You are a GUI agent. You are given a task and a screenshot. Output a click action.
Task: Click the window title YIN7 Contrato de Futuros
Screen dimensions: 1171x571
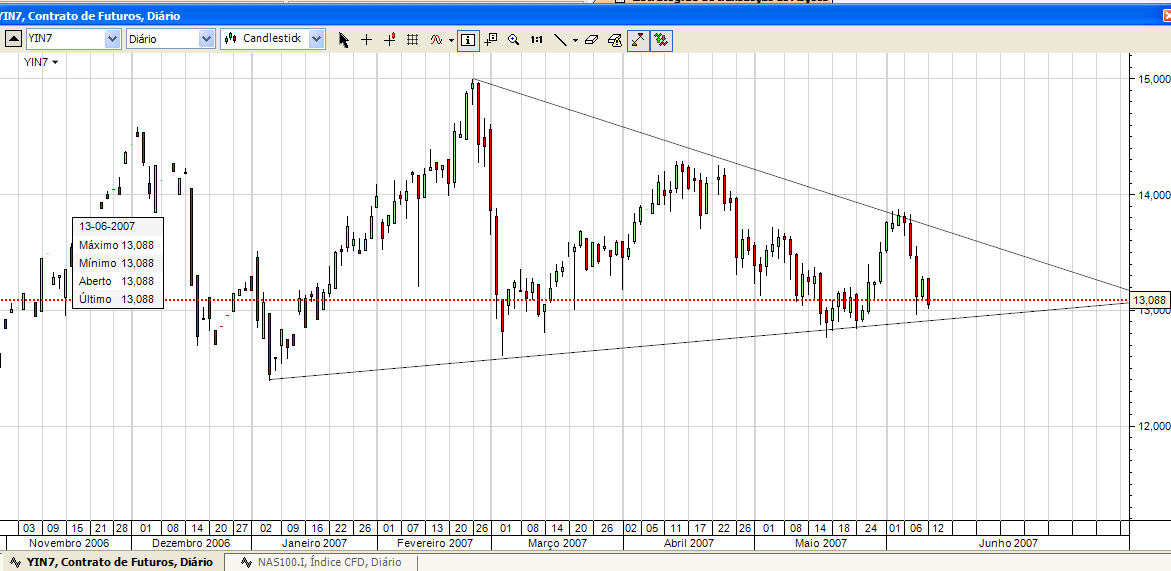click(90, 15)
